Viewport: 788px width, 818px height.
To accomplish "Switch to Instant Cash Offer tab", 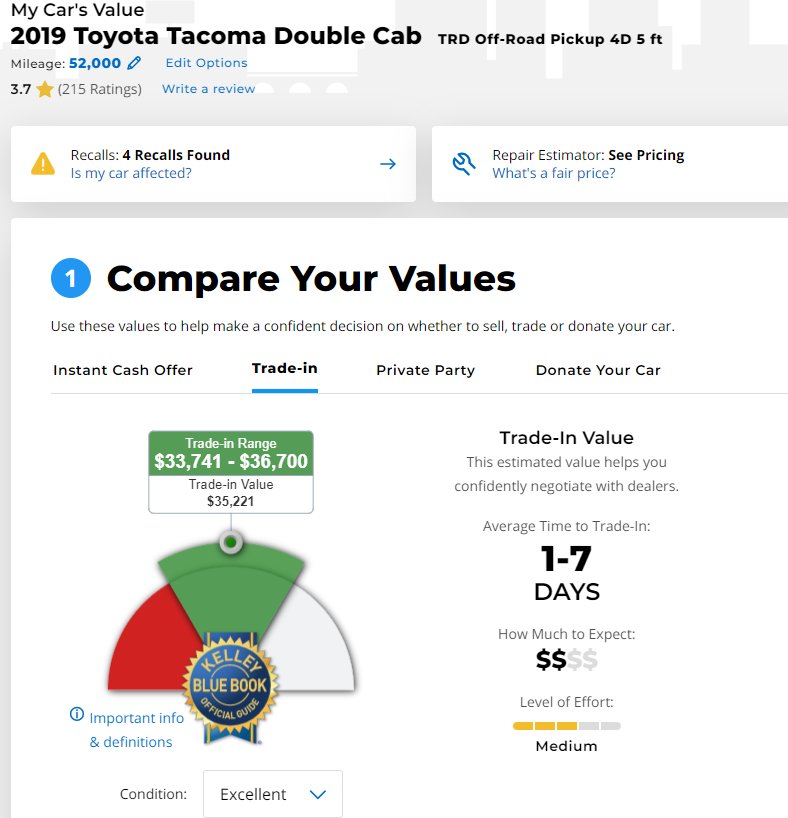I will [x=123, y=370].
